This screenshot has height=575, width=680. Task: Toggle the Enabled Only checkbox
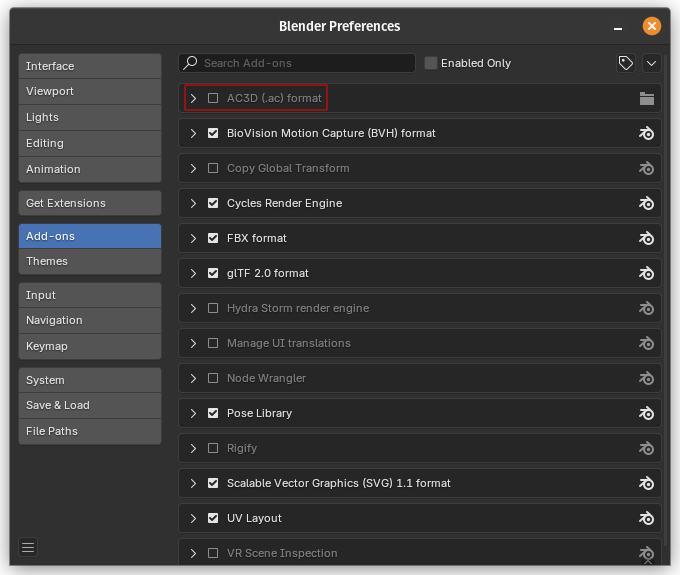coord(431,63)
